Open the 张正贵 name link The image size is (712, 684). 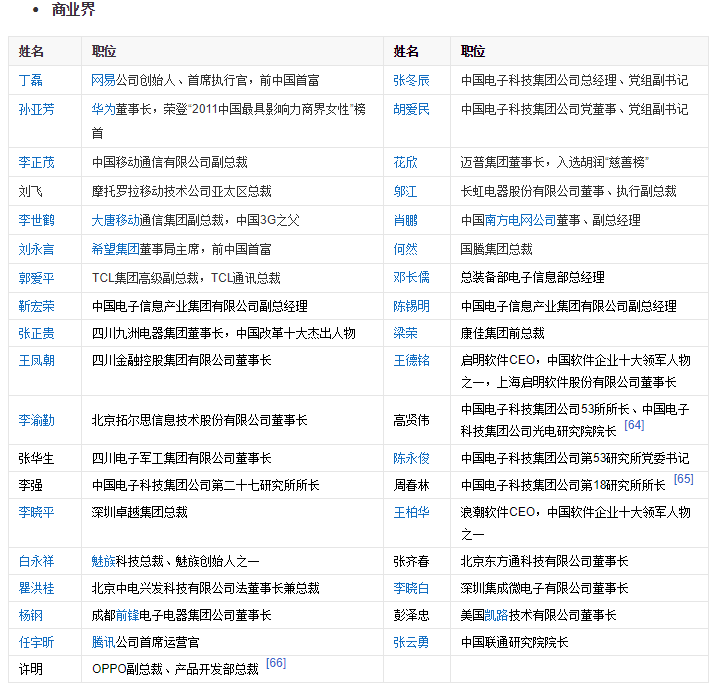coord(36,333)
